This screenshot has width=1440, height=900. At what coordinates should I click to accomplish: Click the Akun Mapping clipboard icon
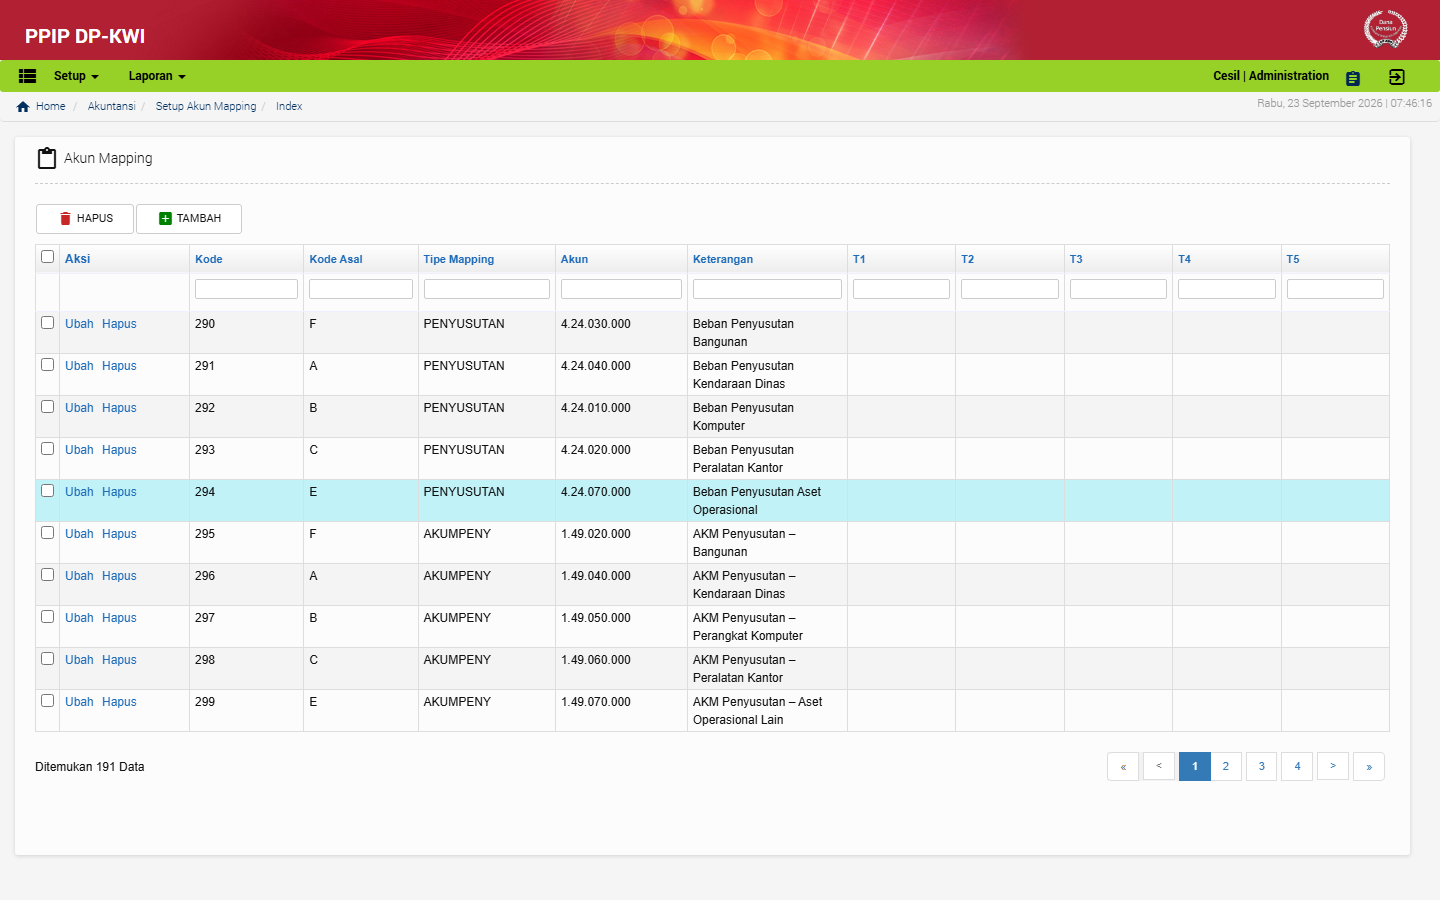pyautogui.click(x=46, y=158)
